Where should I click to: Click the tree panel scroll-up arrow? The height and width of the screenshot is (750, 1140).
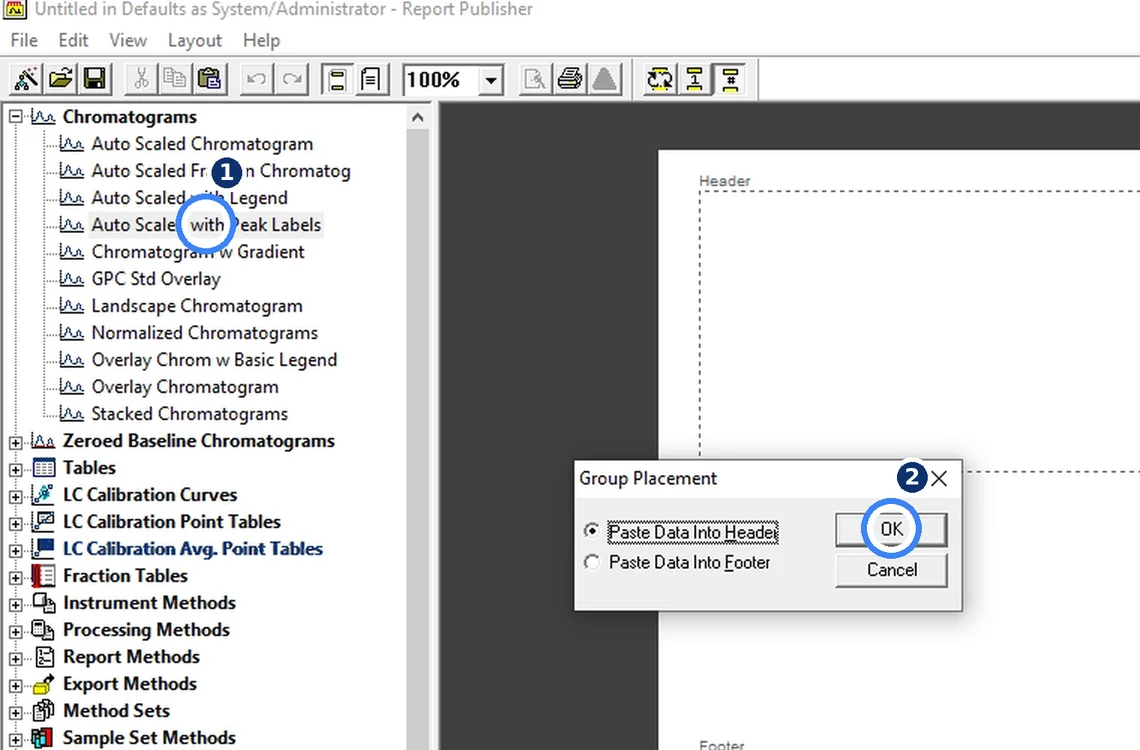(x=417, y=116)
